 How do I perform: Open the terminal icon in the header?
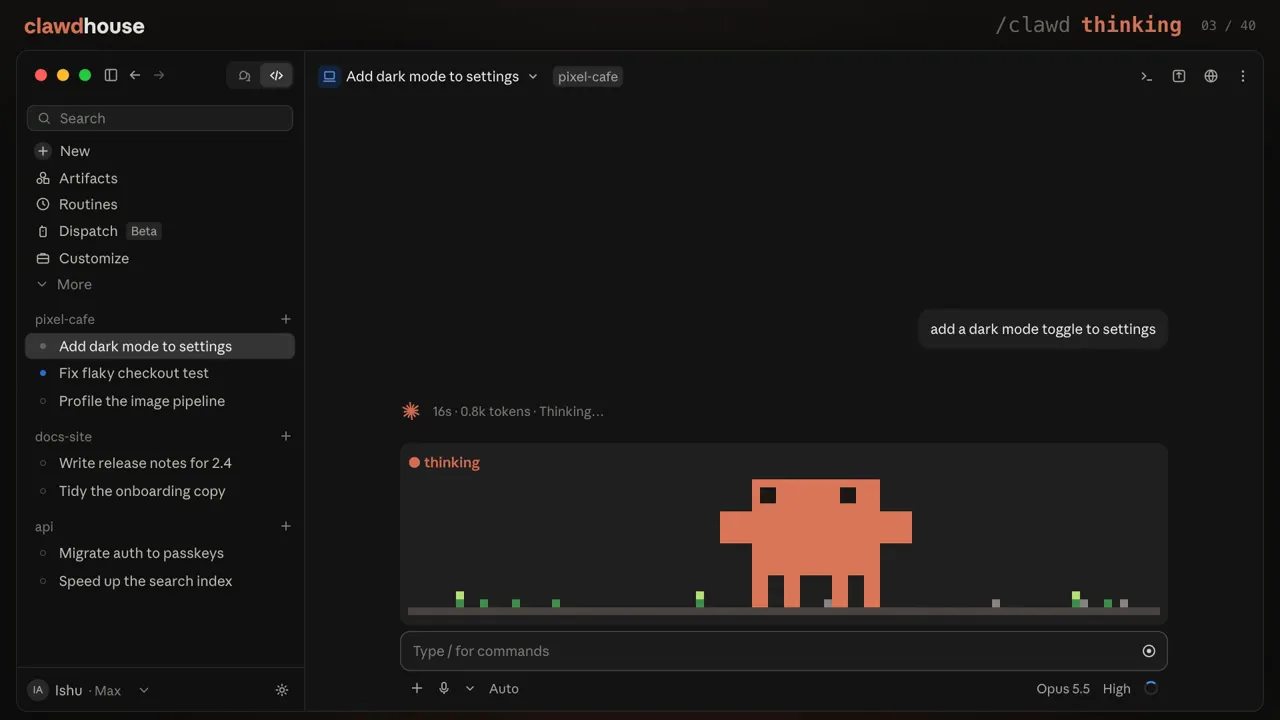pos(1147,76)
